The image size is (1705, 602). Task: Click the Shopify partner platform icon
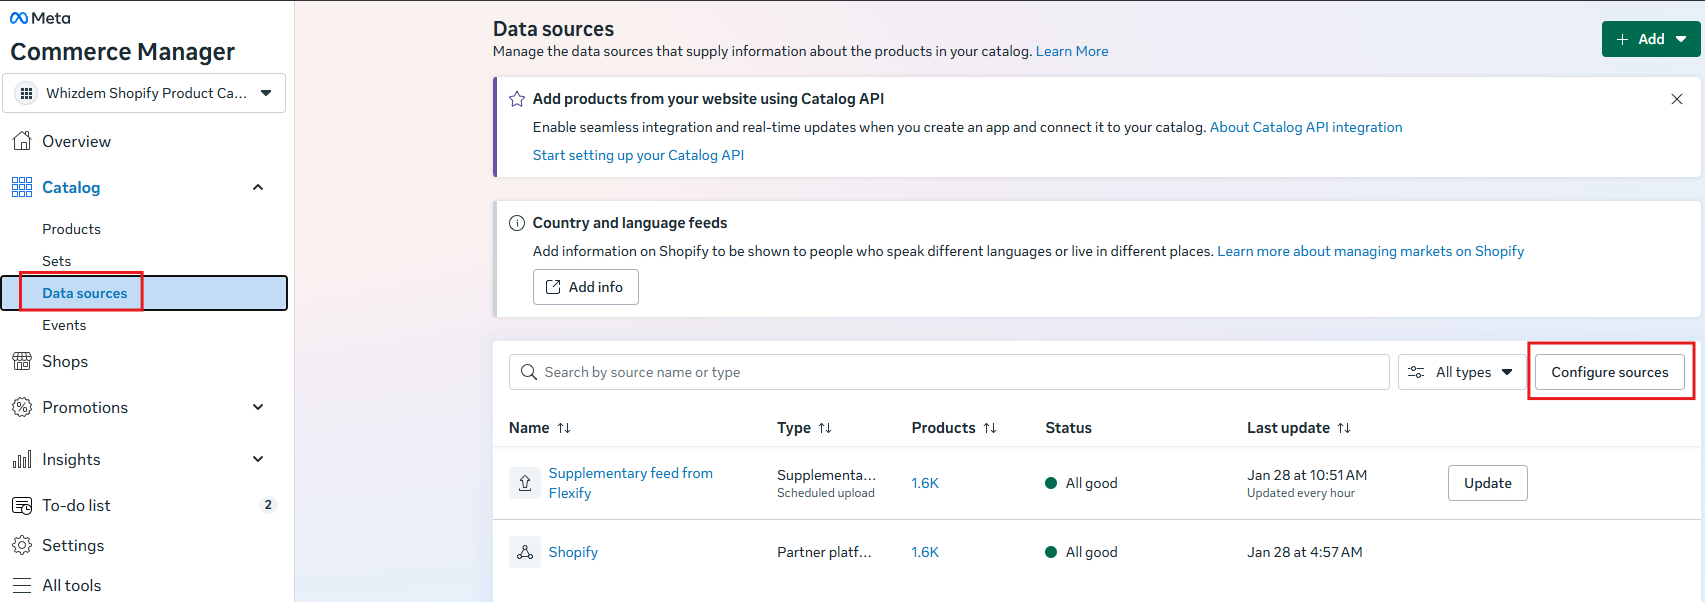(525, 552)
